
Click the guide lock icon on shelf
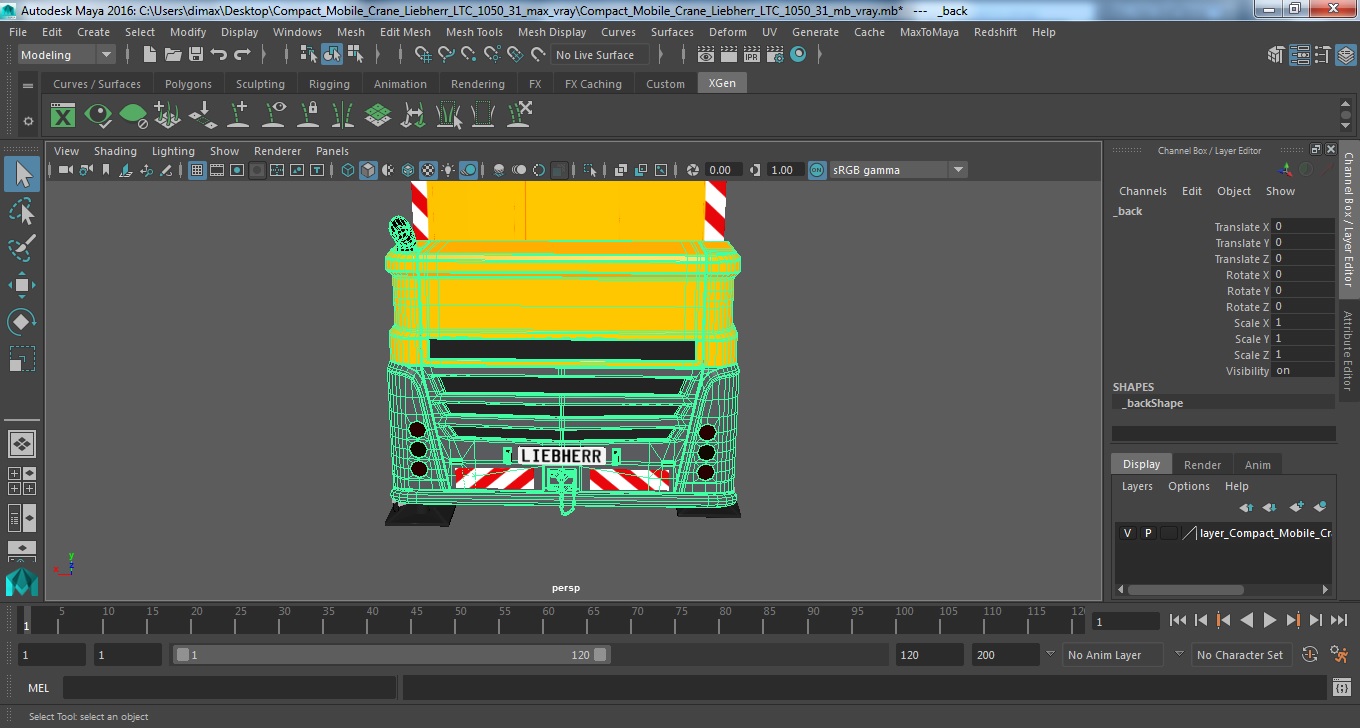(309, 115)
